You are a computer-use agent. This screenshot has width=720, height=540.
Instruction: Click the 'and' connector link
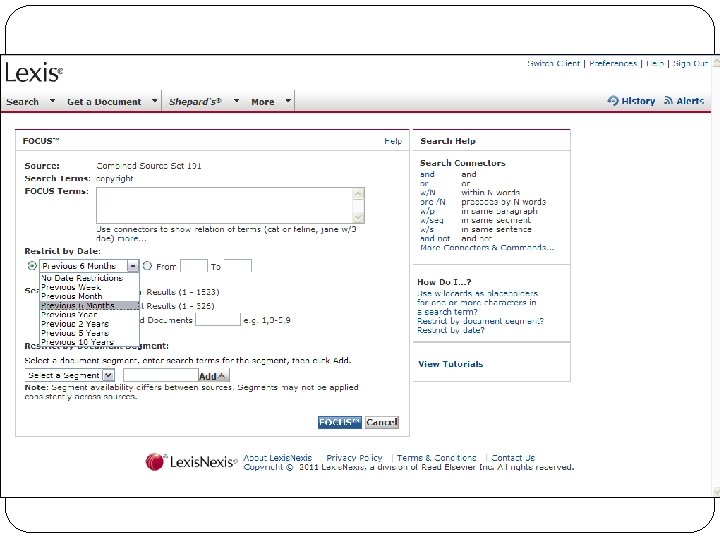(x=427, y=174)
